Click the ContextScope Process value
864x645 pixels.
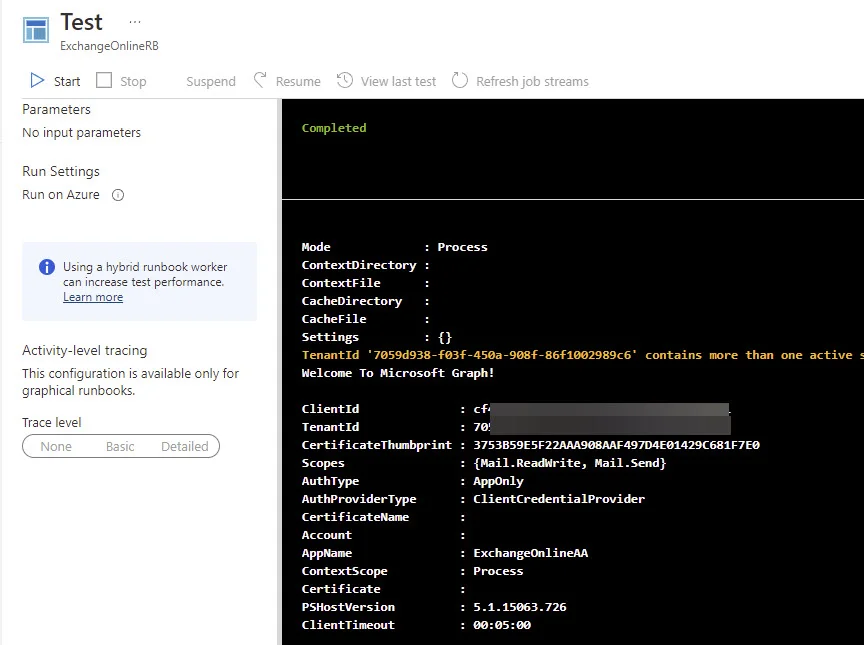pos(498,571)
